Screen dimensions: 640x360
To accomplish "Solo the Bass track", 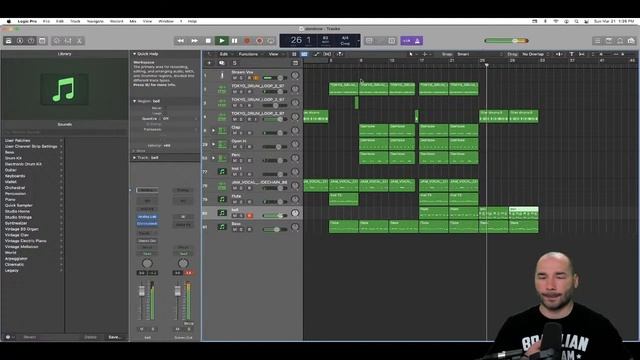I will [x=242, y=229].
